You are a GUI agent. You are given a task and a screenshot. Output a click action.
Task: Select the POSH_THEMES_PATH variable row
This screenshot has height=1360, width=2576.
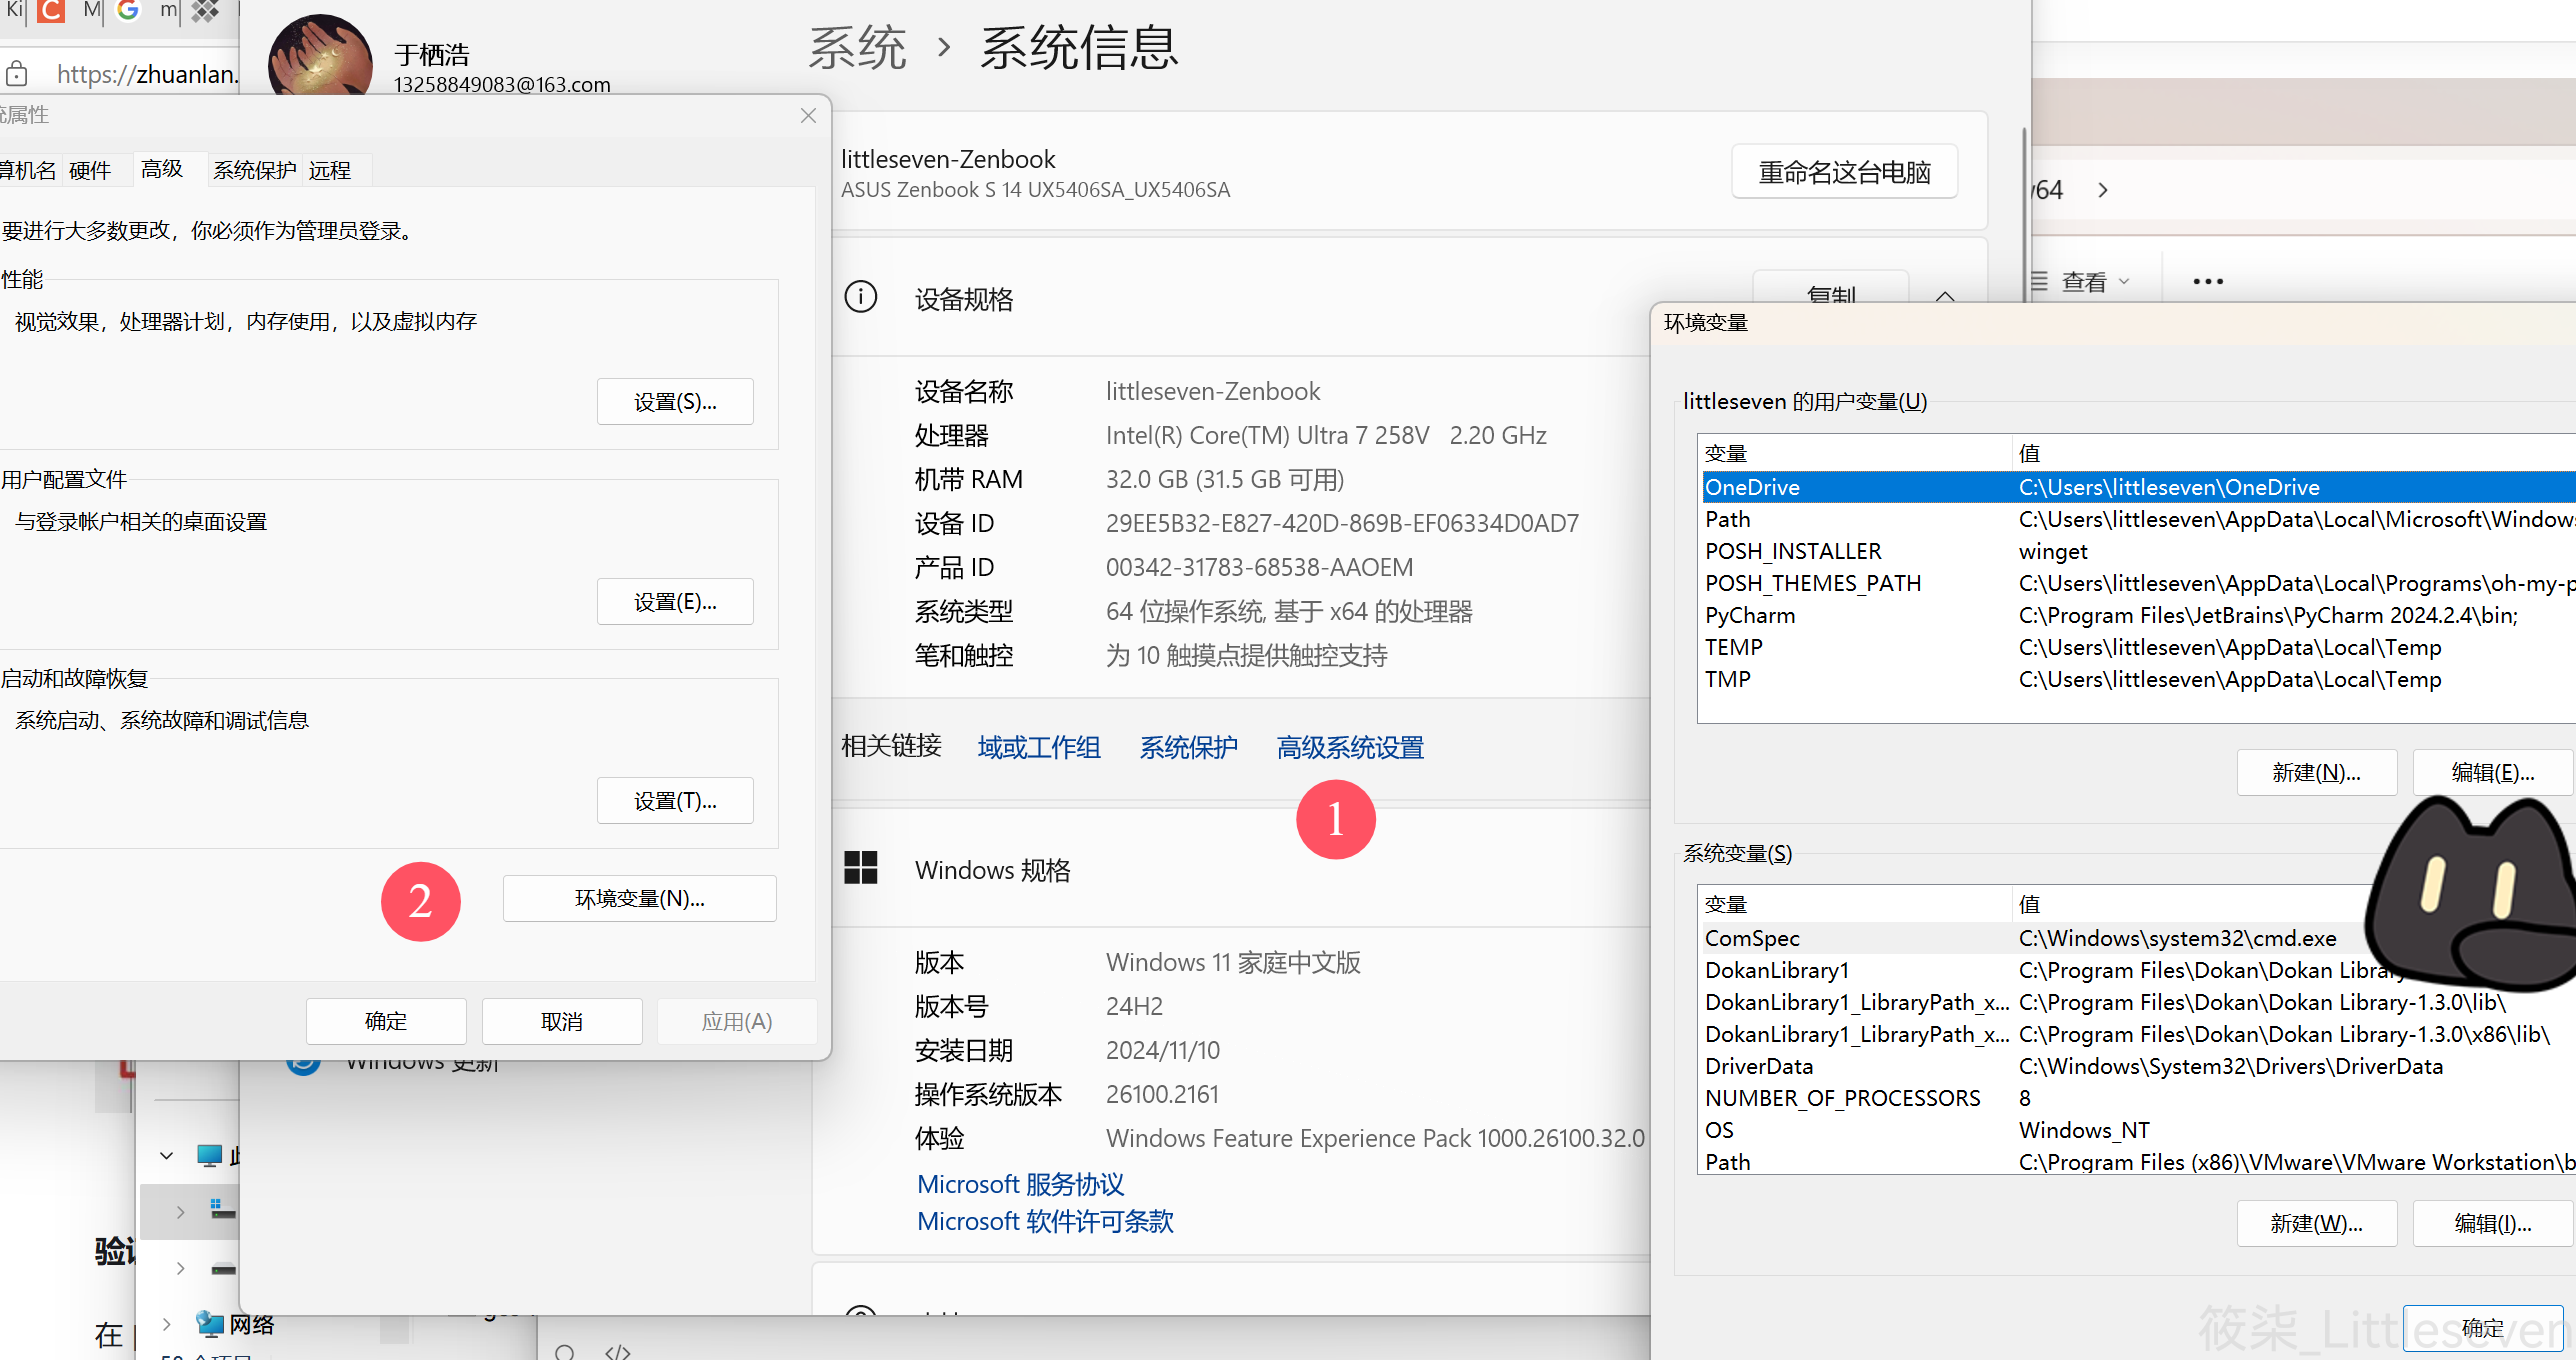click(2138, 583)
